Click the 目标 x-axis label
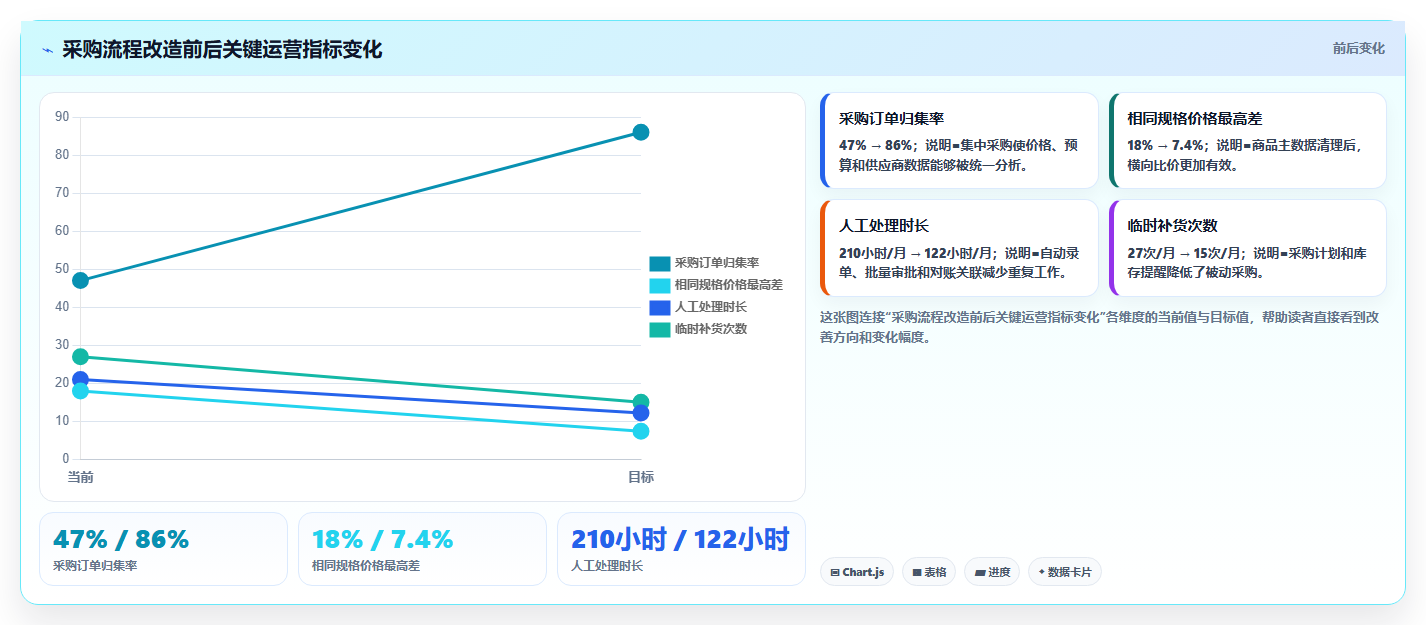This screenshot has height=625, width=1426. tap(641, 477)
